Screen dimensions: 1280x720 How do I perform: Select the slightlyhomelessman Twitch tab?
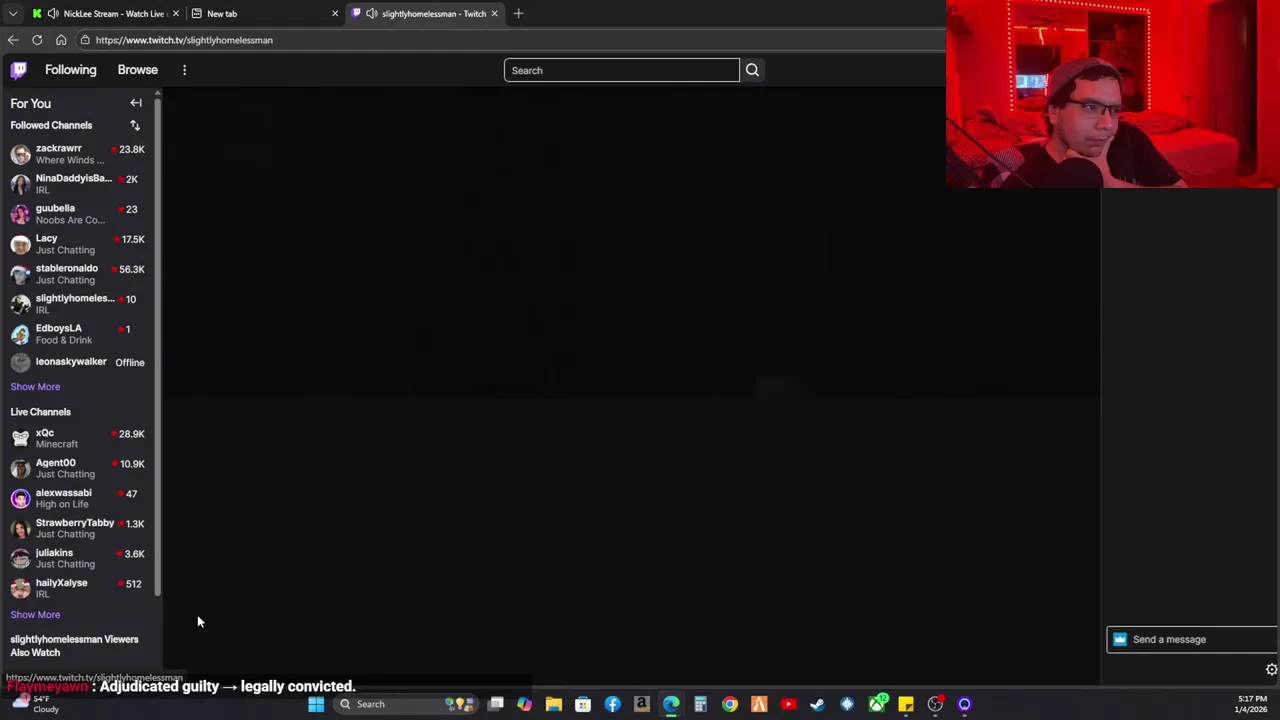(424, 13)
